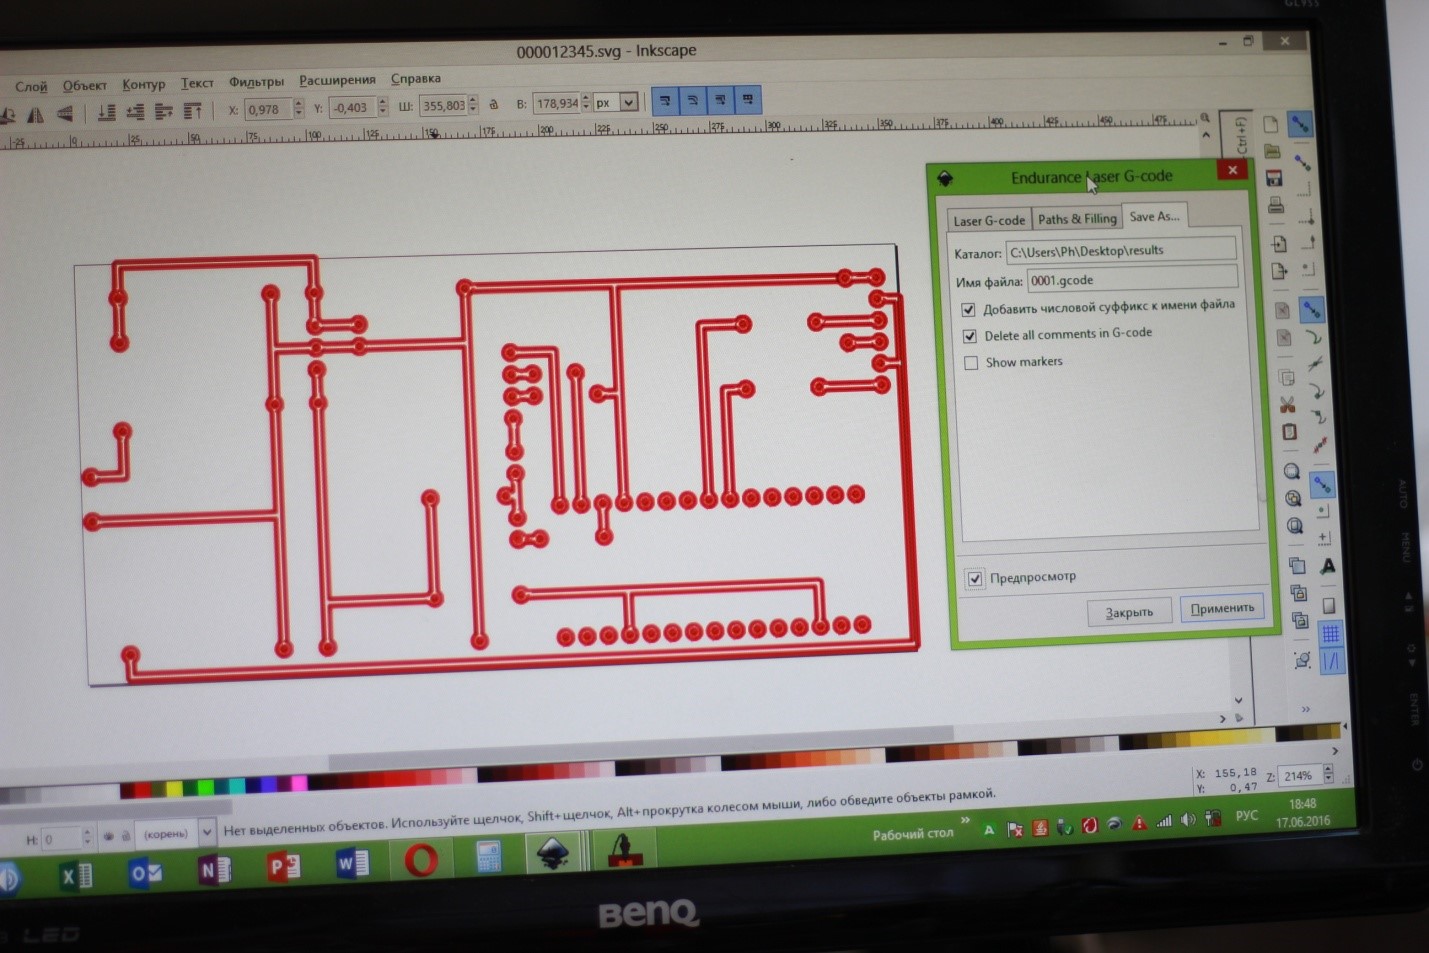Enable the 'Show markers' checkbox

tap(971, 363)
